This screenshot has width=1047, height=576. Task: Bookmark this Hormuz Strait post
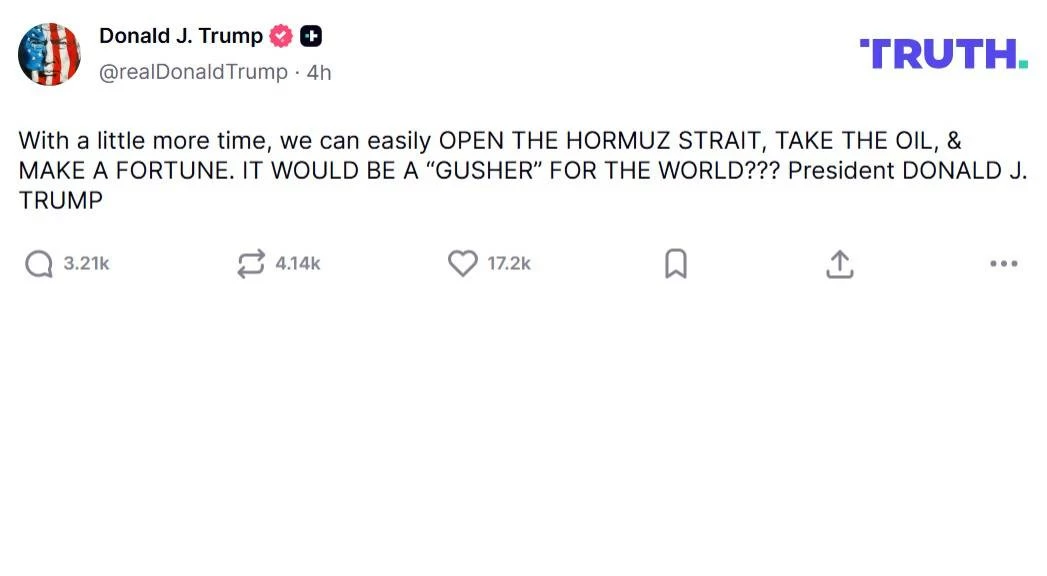point(676,264)
